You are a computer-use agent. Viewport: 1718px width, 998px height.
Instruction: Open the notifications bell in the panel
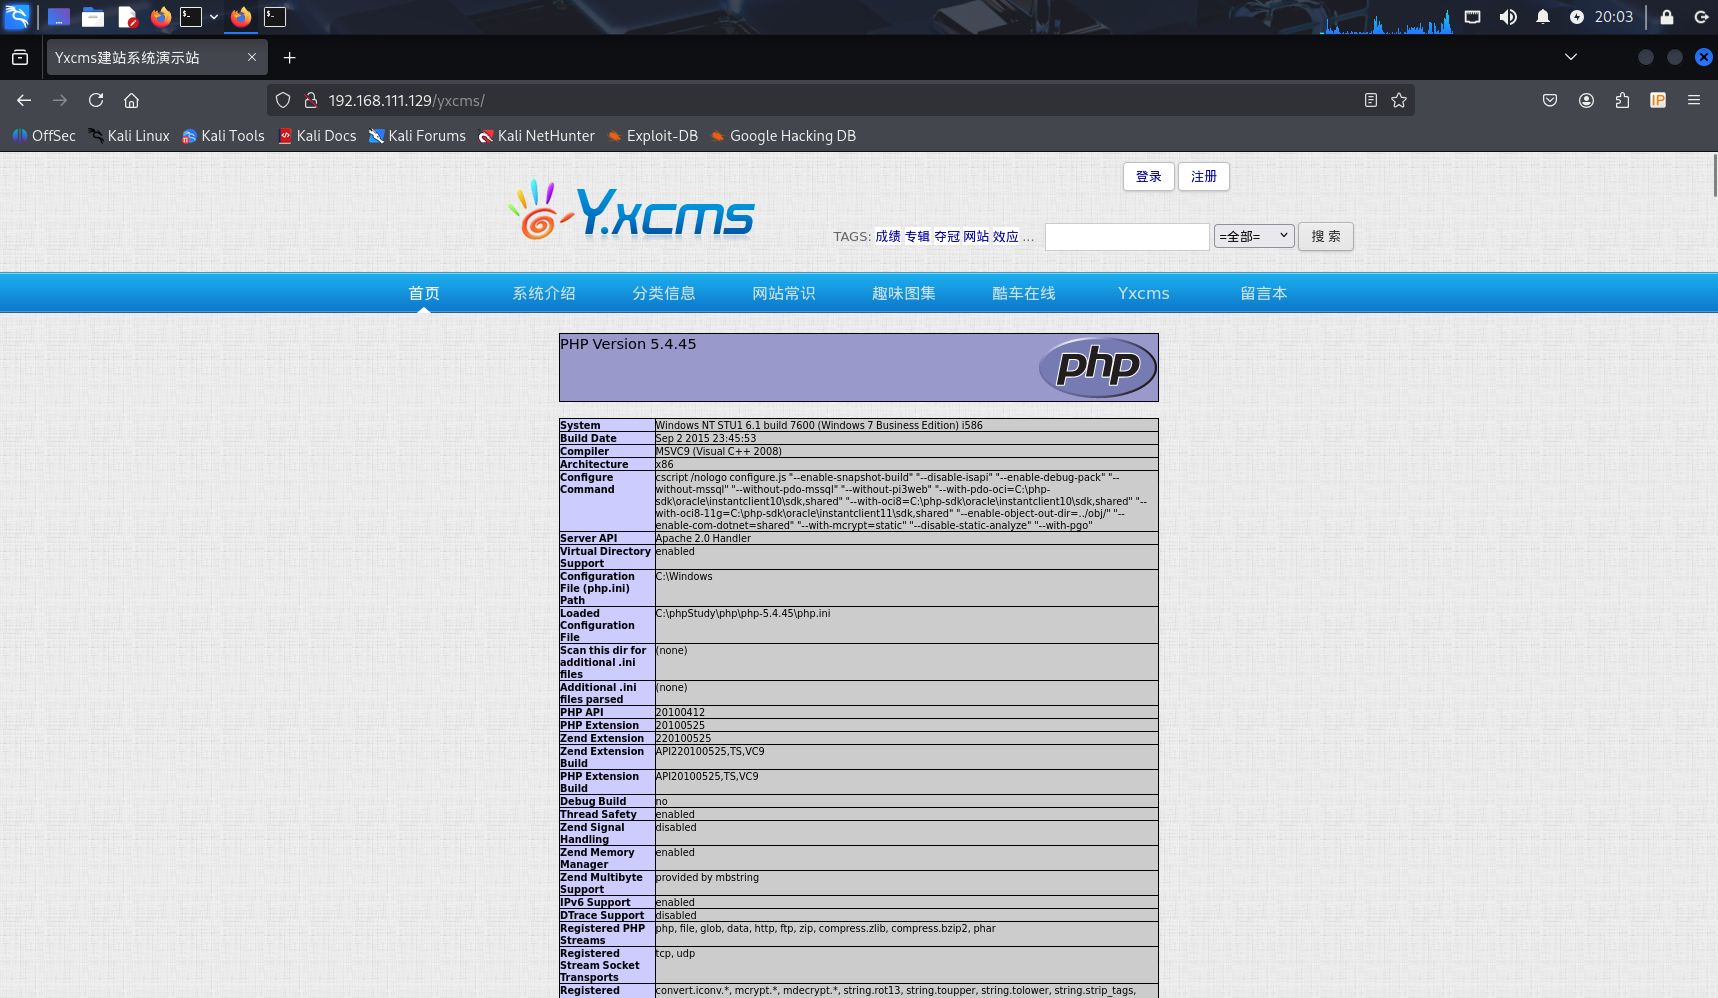pyautogui.click(x=1543, y=17)
